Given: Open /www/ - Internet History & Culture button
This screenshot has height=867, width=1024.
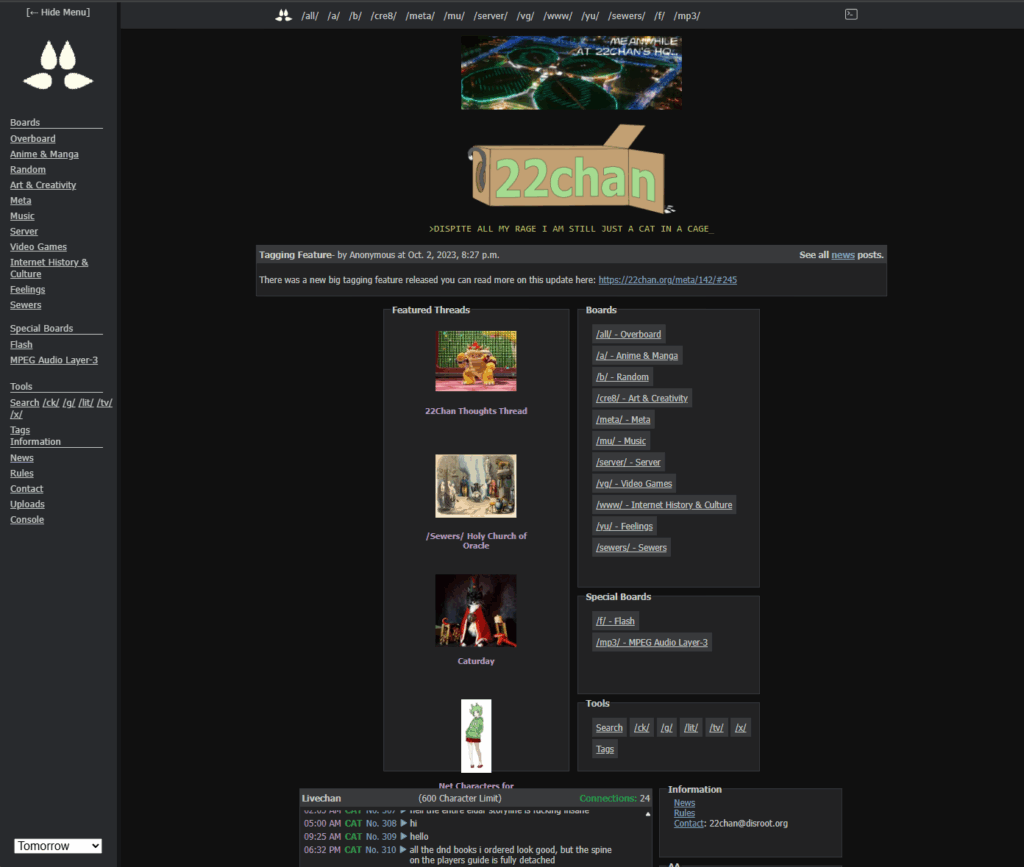Looking at the screenshot, I should point(664,505).
